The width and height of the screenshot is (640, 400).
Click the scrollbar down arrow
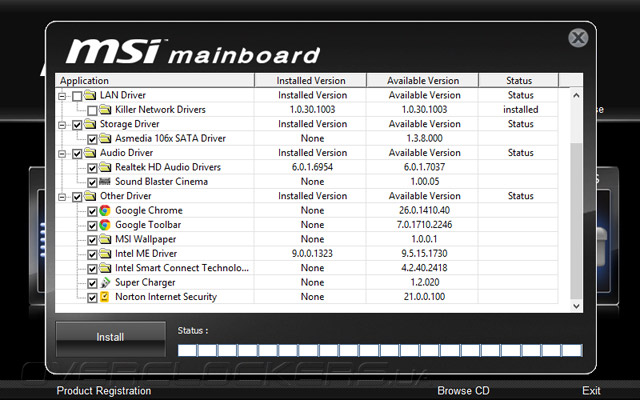[x=576, y=306]
